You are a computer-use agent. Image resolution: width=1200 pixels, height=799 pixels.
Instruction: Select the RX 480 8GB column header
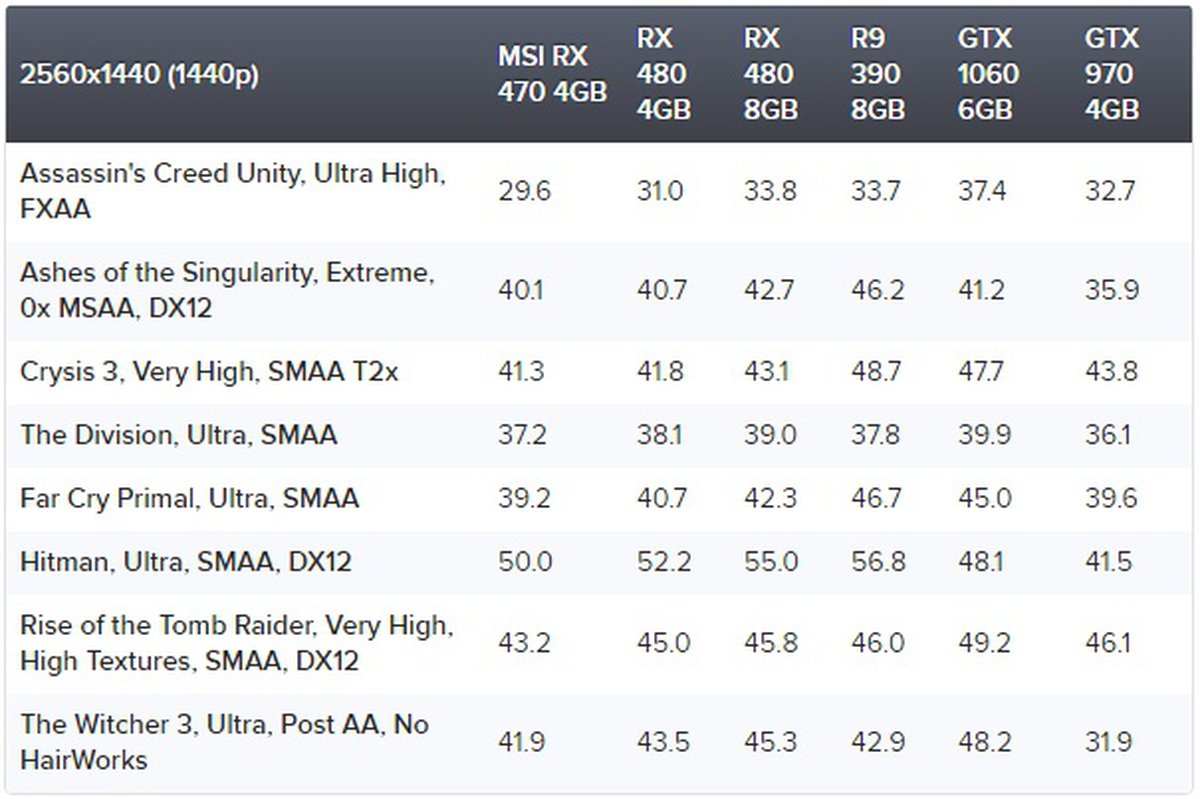point(770,74)
